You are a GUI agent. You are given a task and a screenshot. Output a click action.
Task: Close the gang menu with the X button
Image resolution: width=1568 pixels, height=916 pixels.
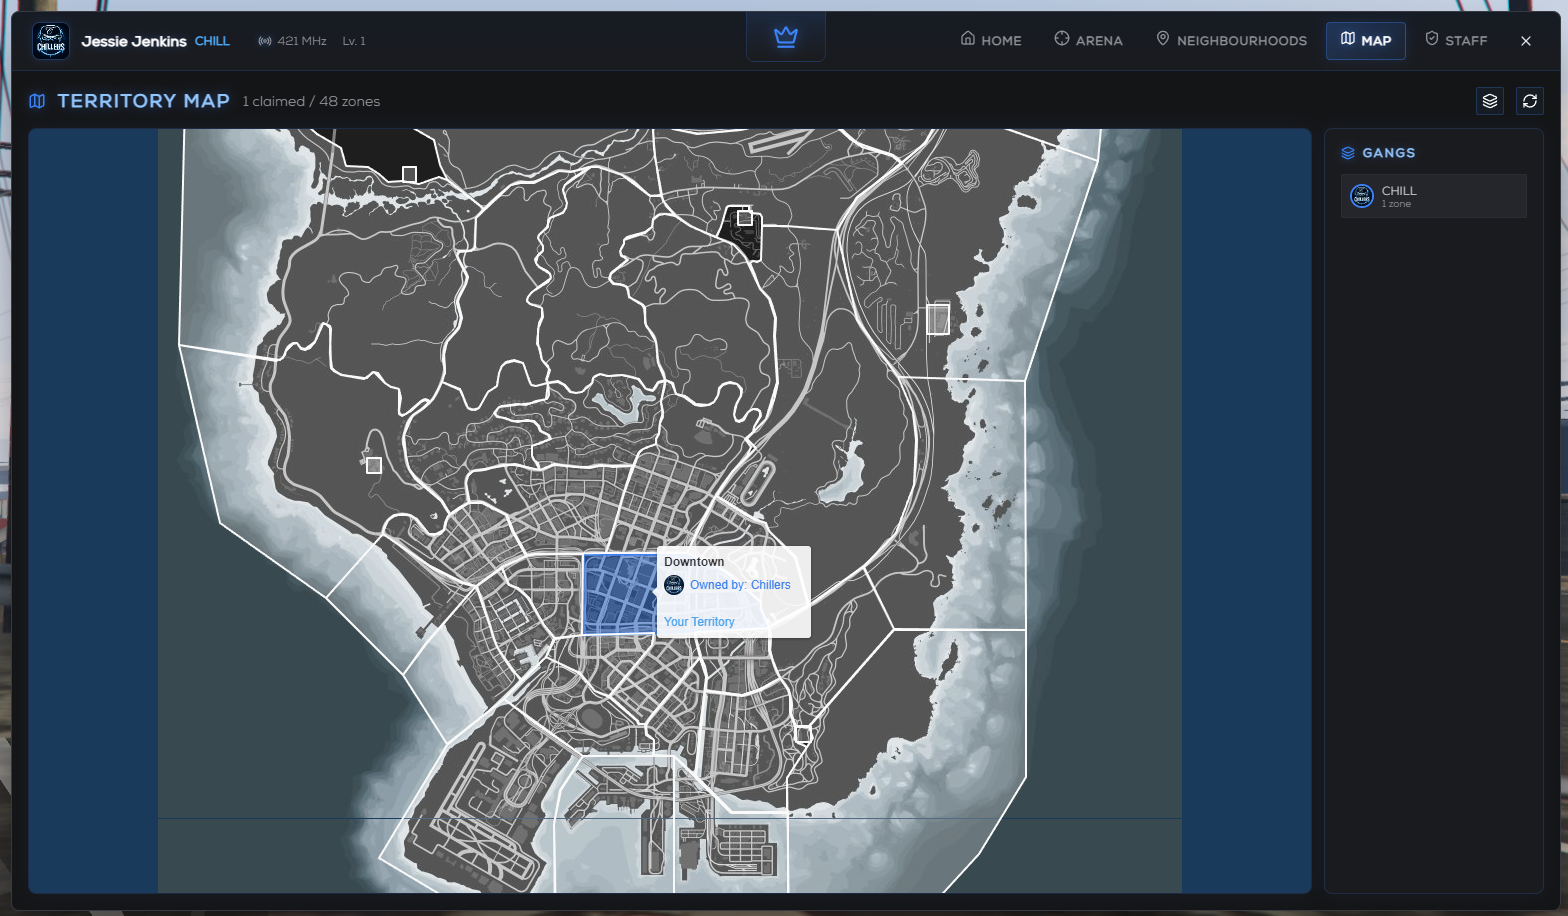tap(1526, 41)
